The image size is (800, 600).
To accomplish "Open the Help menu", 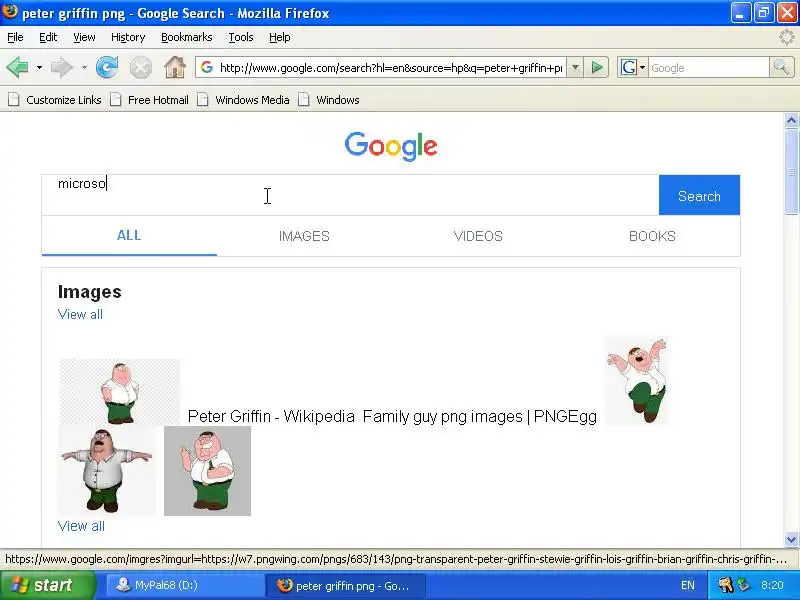I will click(280, 37).
